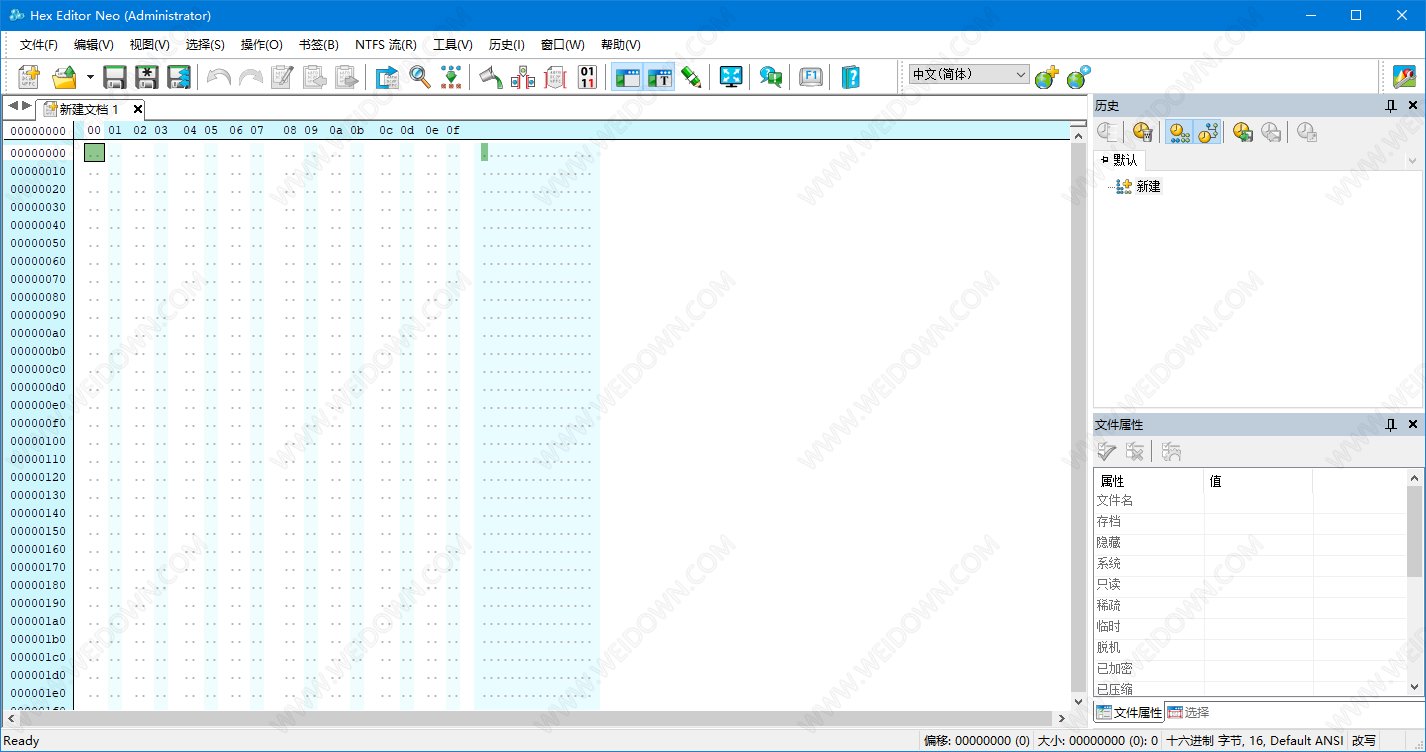This screenshot has height=752, width=1426.
Task: Click the Redo arrow icon
Action: (x=250, y=77)
